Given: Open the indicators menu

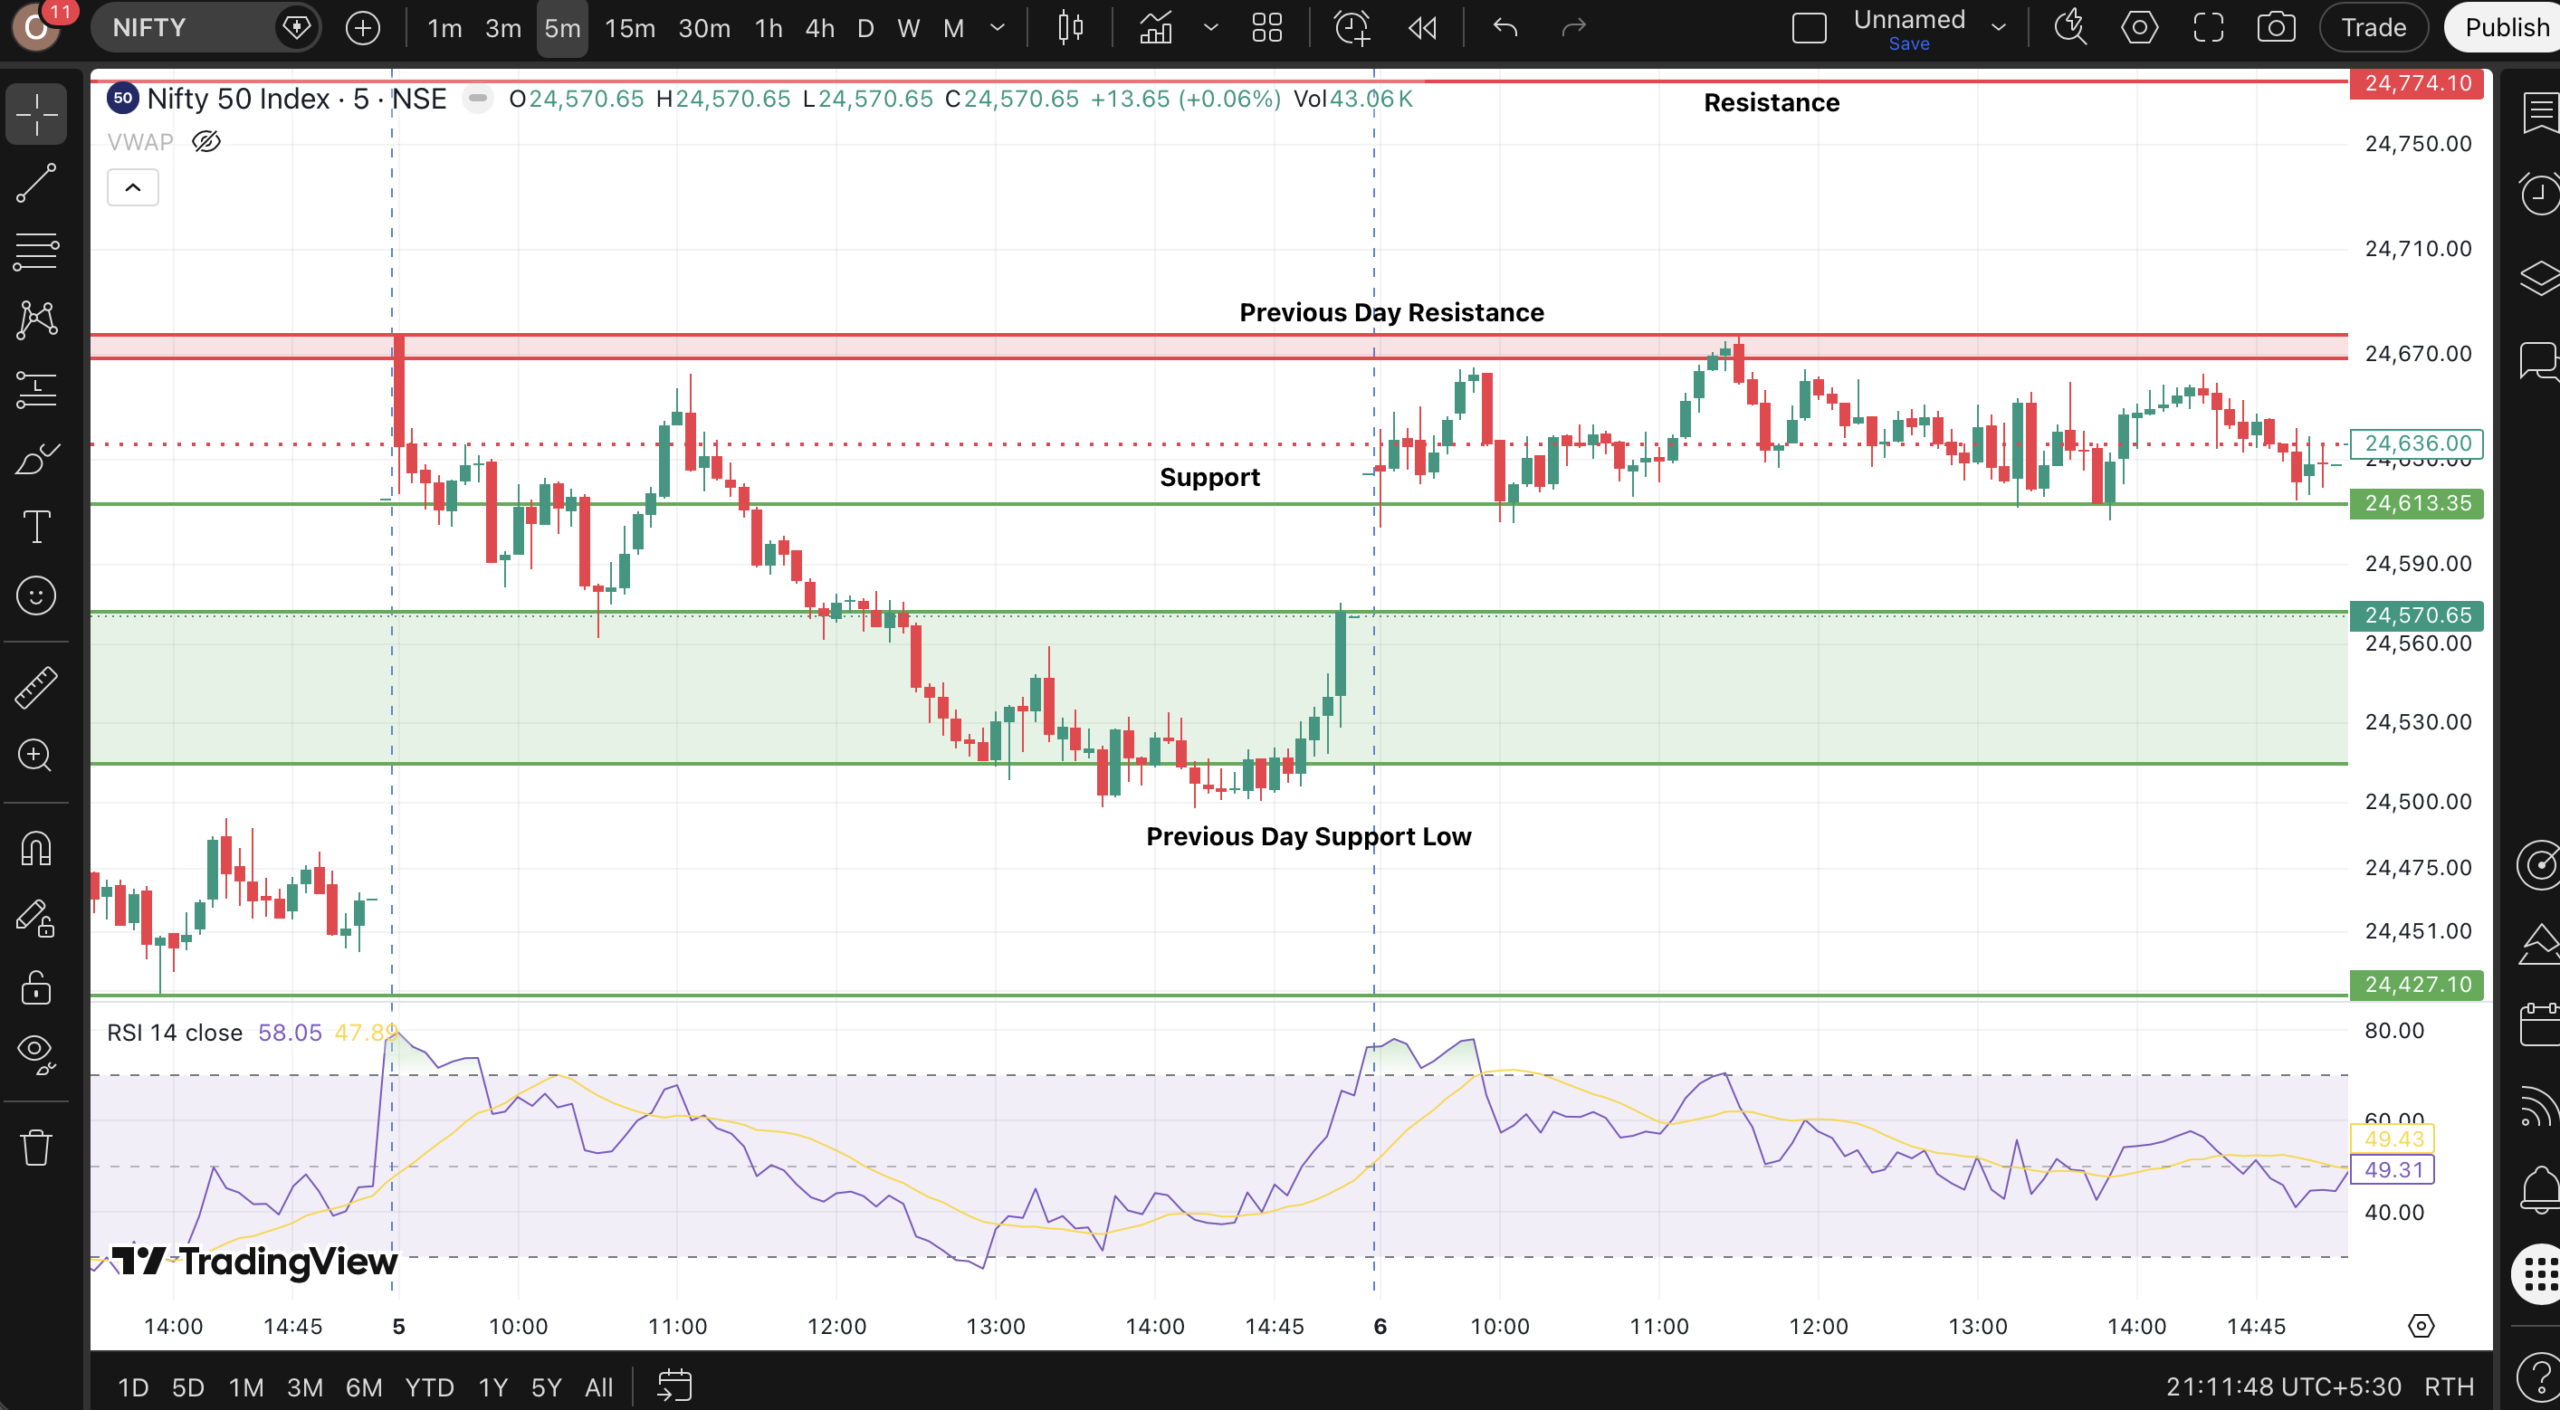Looking at the screenshot, I should click(1156, 28).
